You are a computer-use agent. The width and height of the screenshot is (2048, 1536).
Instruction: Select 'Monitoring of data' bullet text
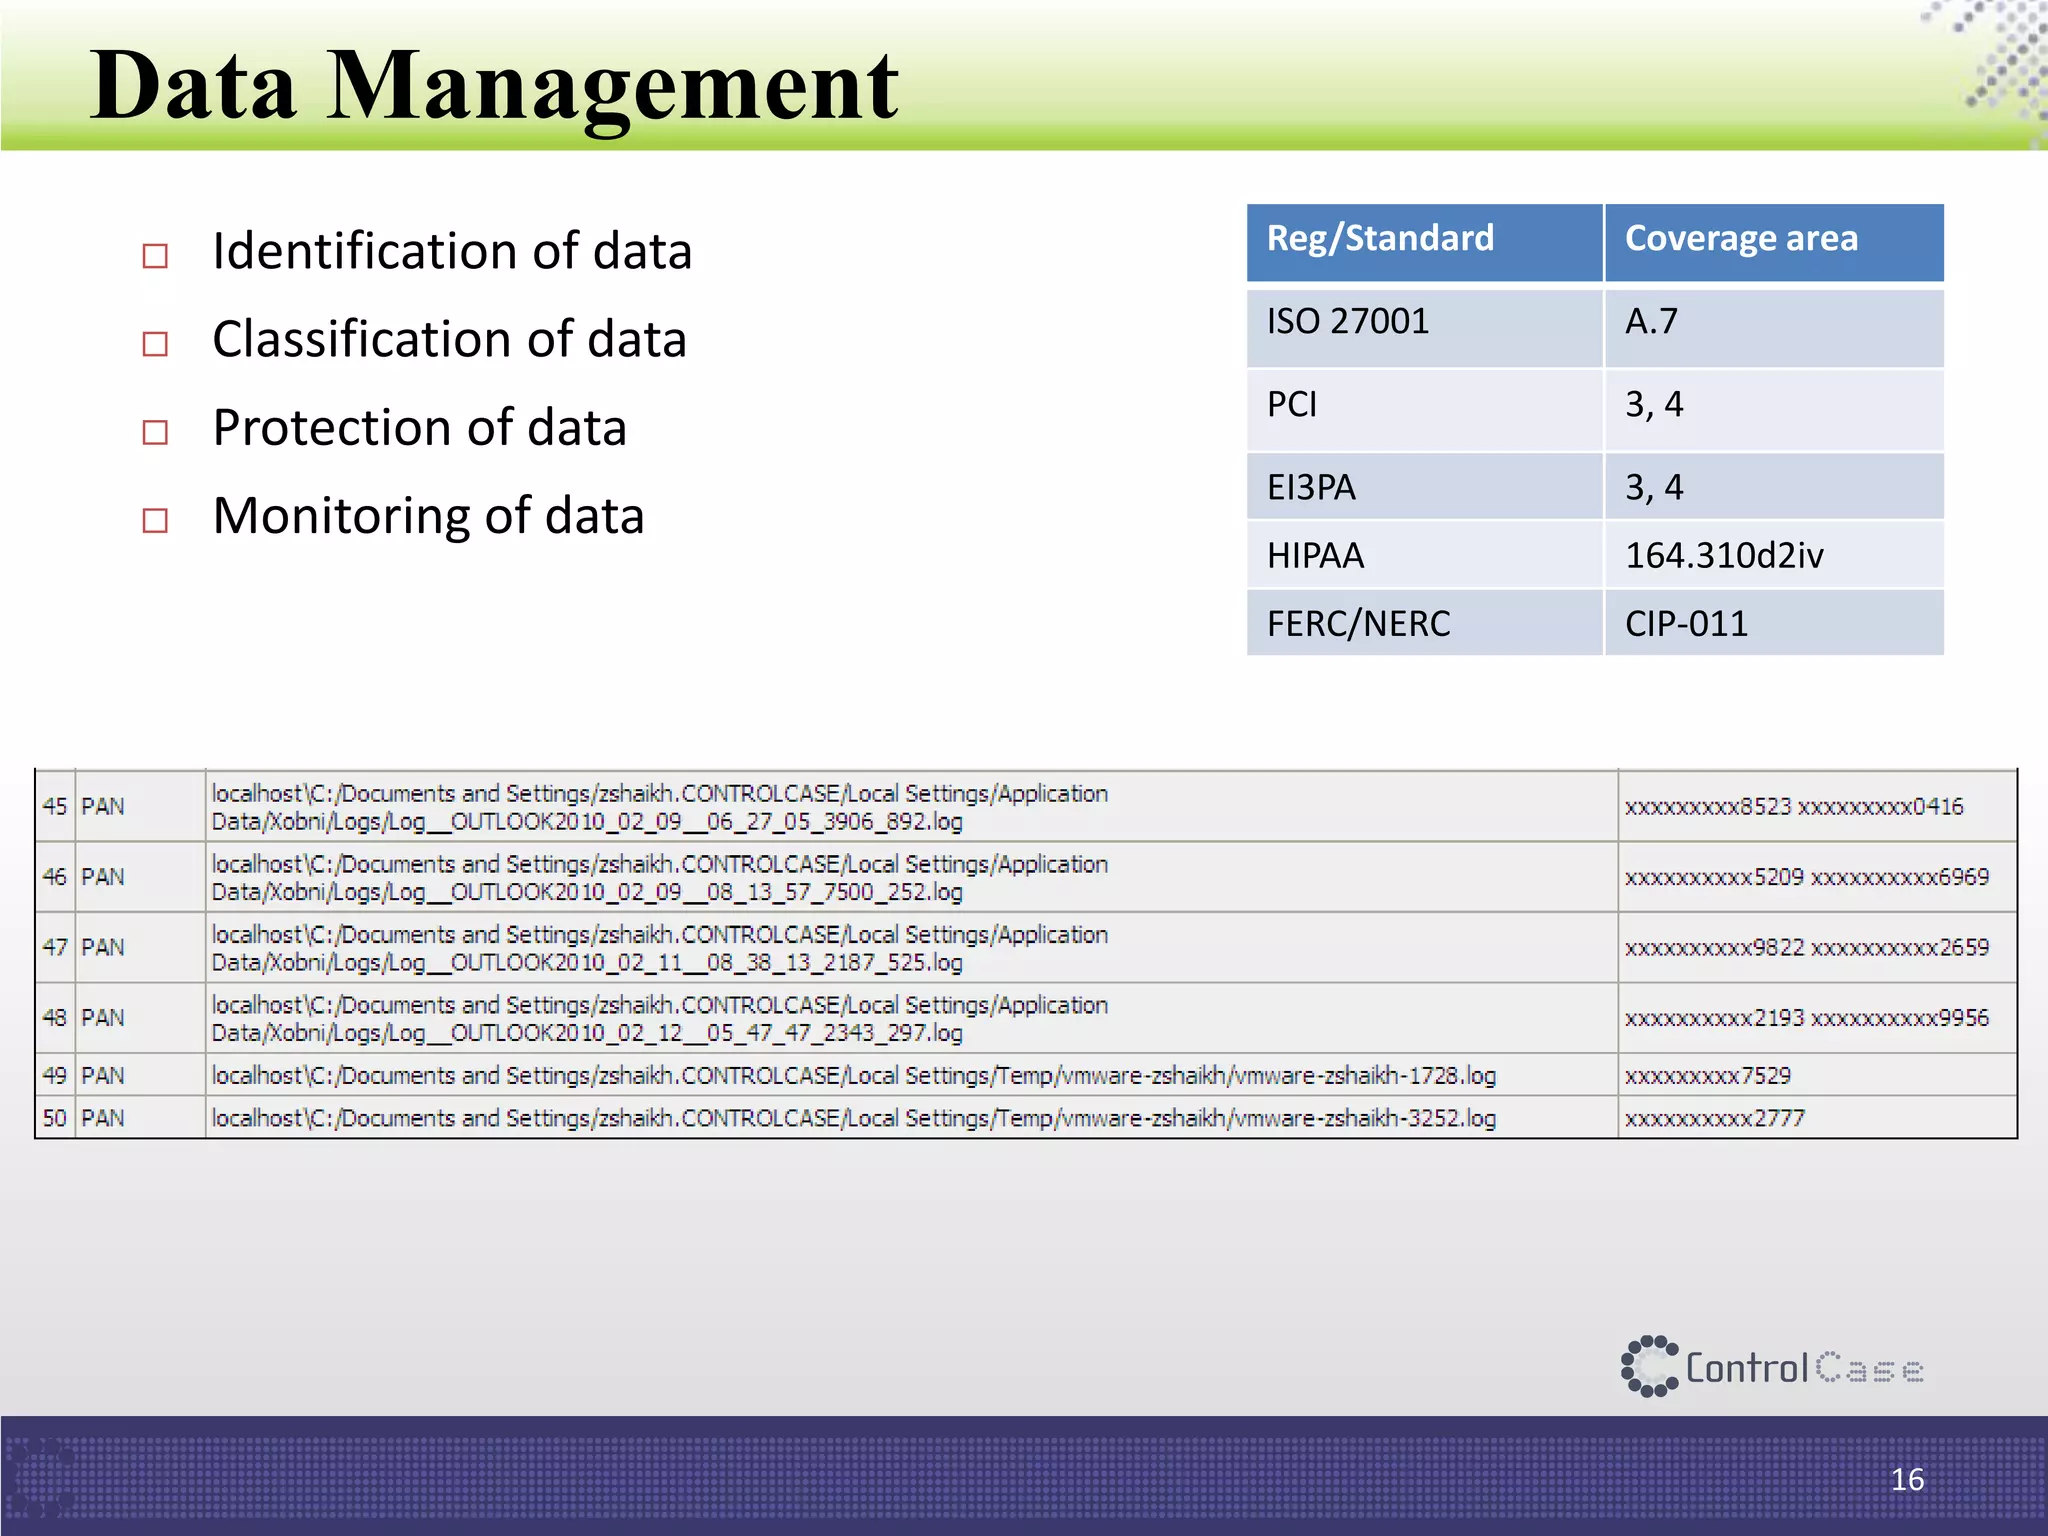[429, 516]
